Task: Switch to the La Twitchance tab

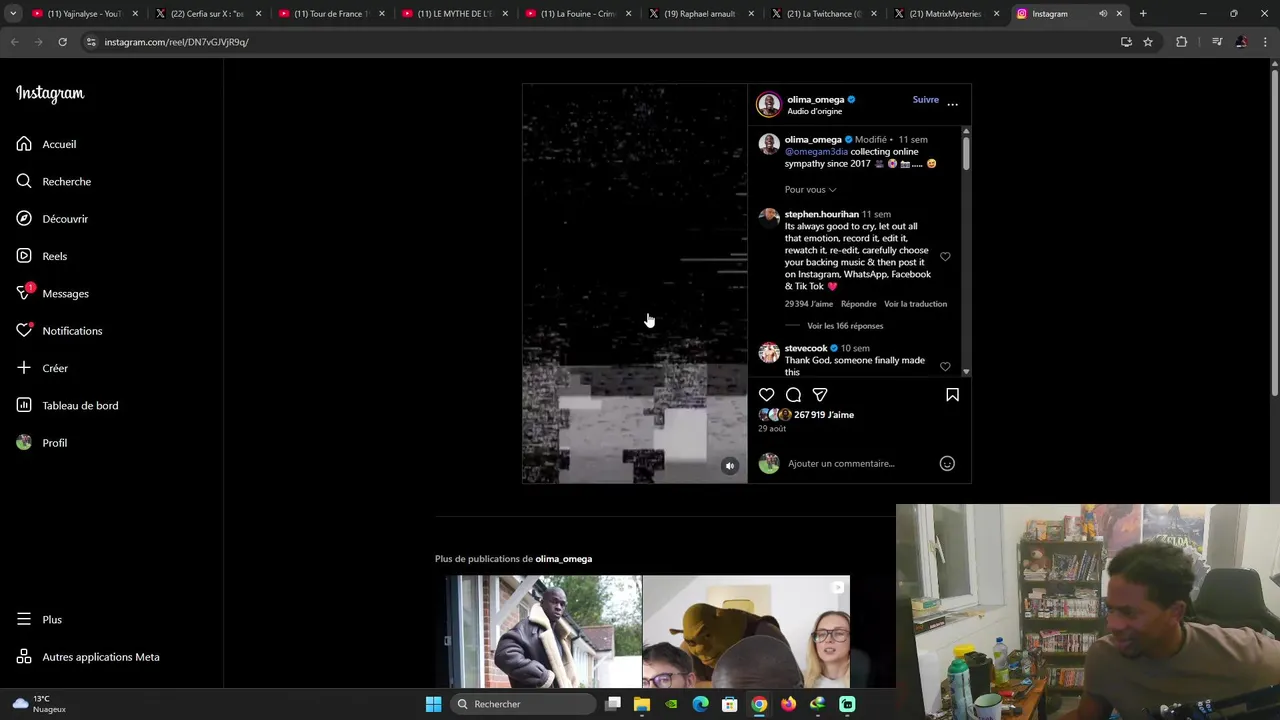Action: pos(822,14)
